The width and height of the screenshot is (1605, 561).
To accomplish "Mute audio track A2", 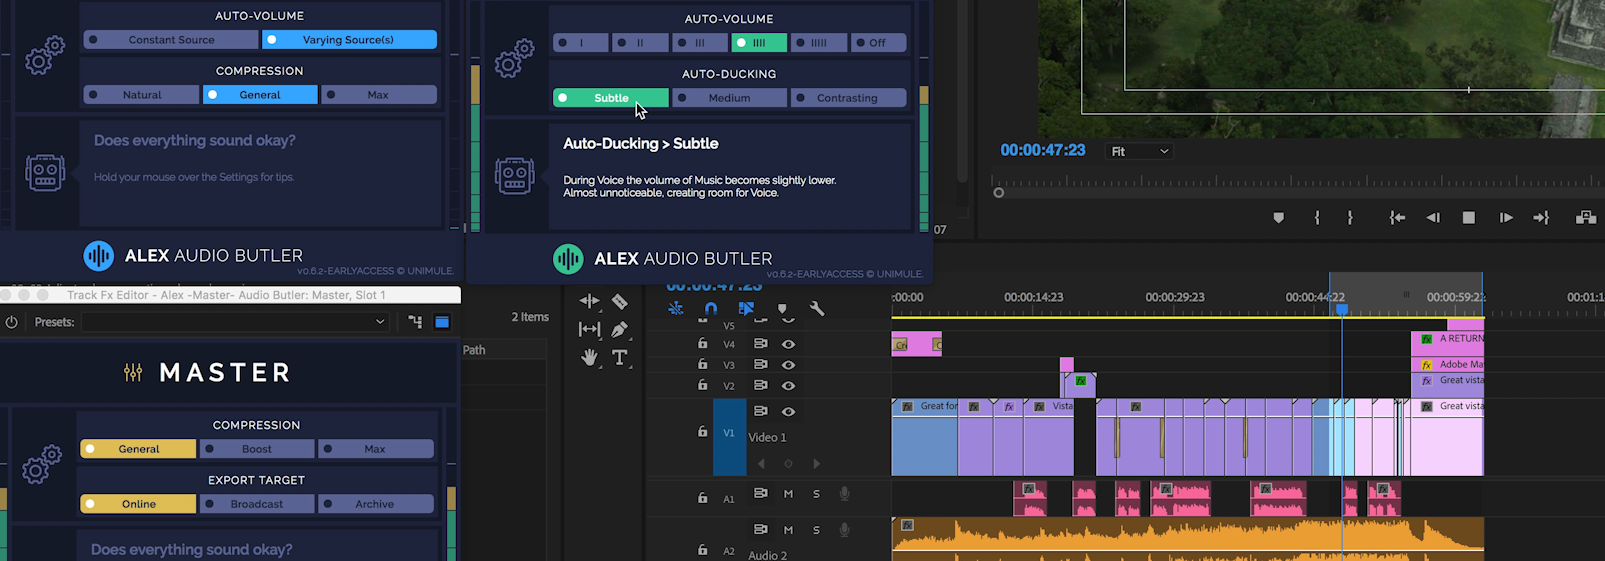I will click(788, 530).
